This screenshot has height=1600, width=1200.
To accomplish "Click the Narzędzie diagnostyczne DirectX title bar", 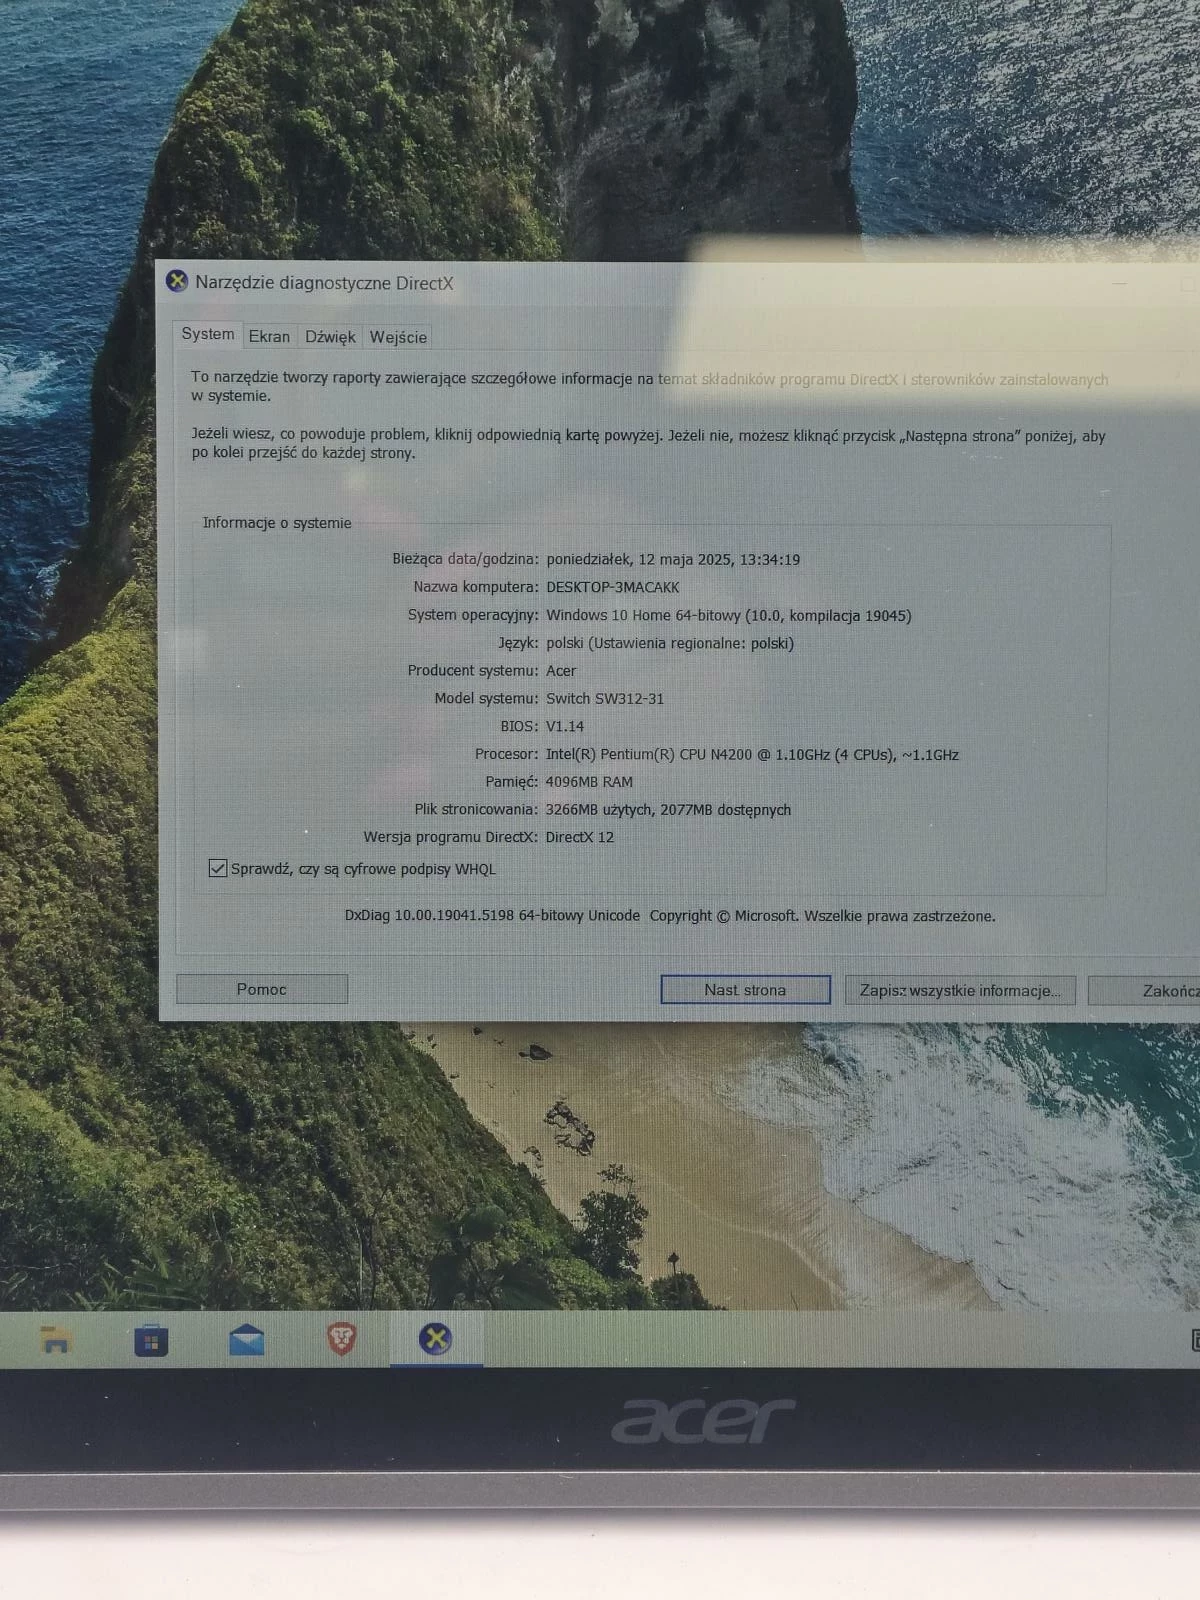I will (x=600, y=283).
